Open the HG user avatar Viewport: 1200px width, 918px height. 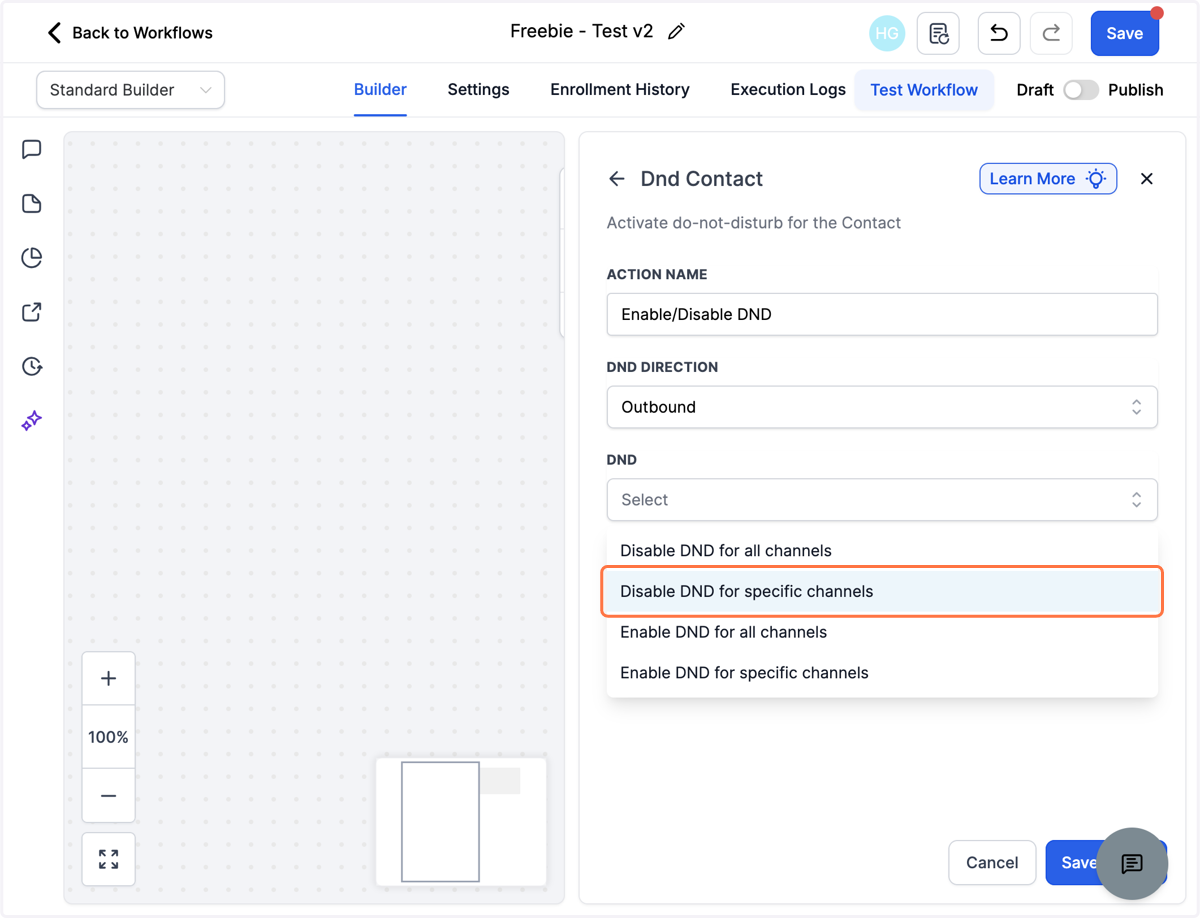[x=887, y=33]
